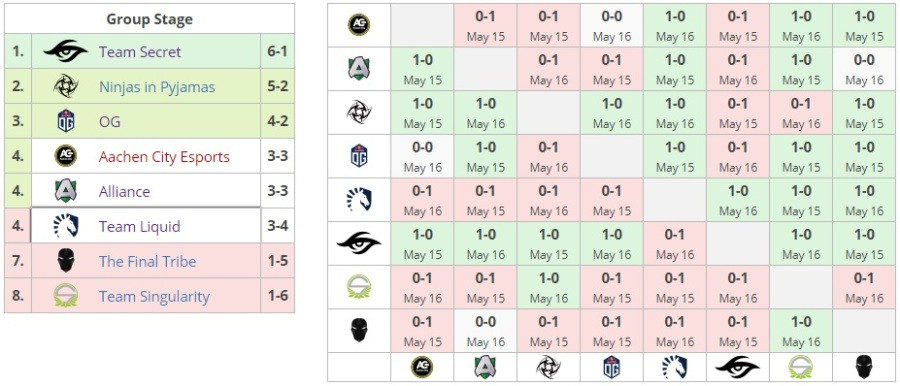Click the Group Stage table header
The height and width of the screenshot is (386, 900).
click(149, 19)
